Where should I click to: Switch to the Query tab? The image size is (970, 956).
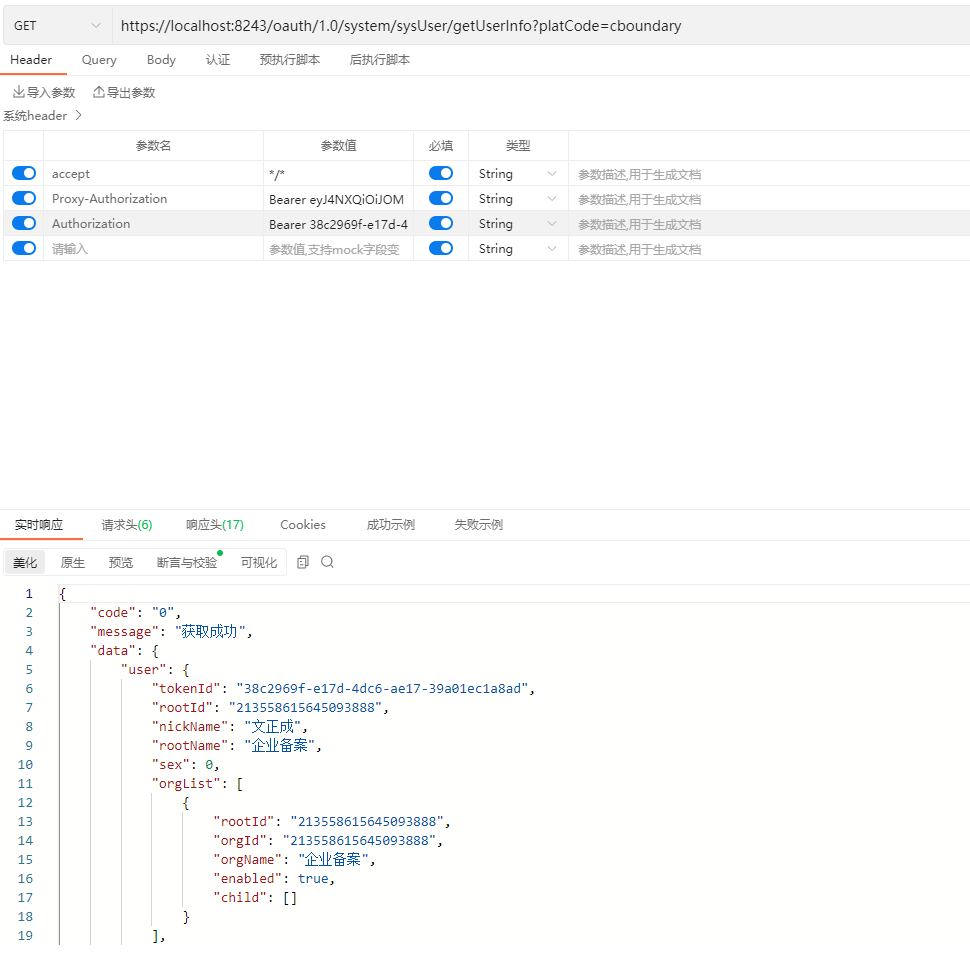pyautogui.click(x=99, y=60)
